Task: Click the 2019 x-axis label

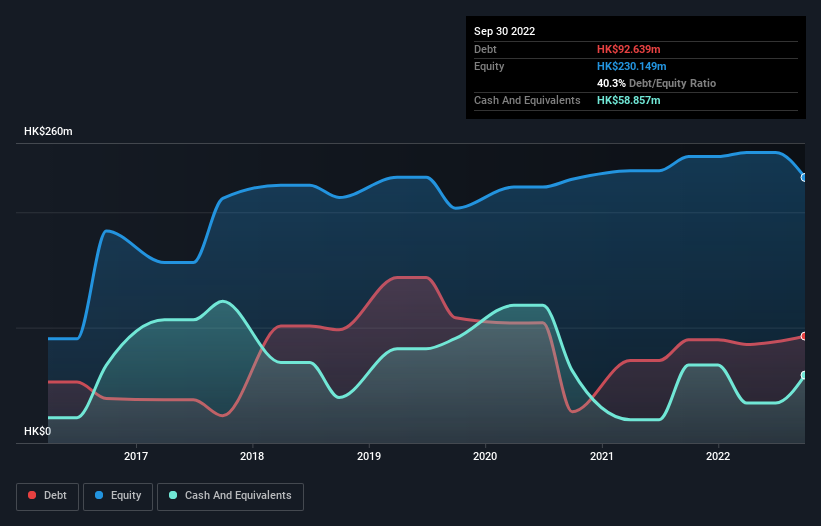Action: pos(369,456)
